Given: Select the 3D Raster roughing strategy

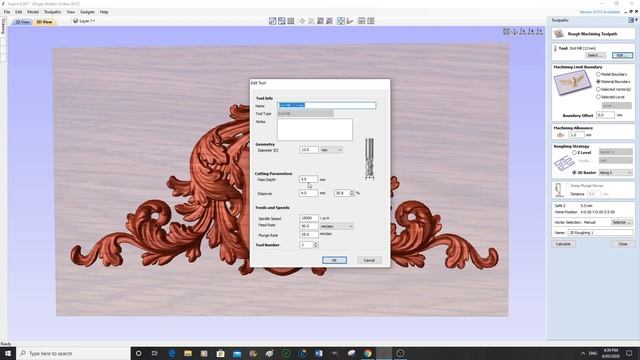Looking at the screenshot, I should tap(574, 172).
